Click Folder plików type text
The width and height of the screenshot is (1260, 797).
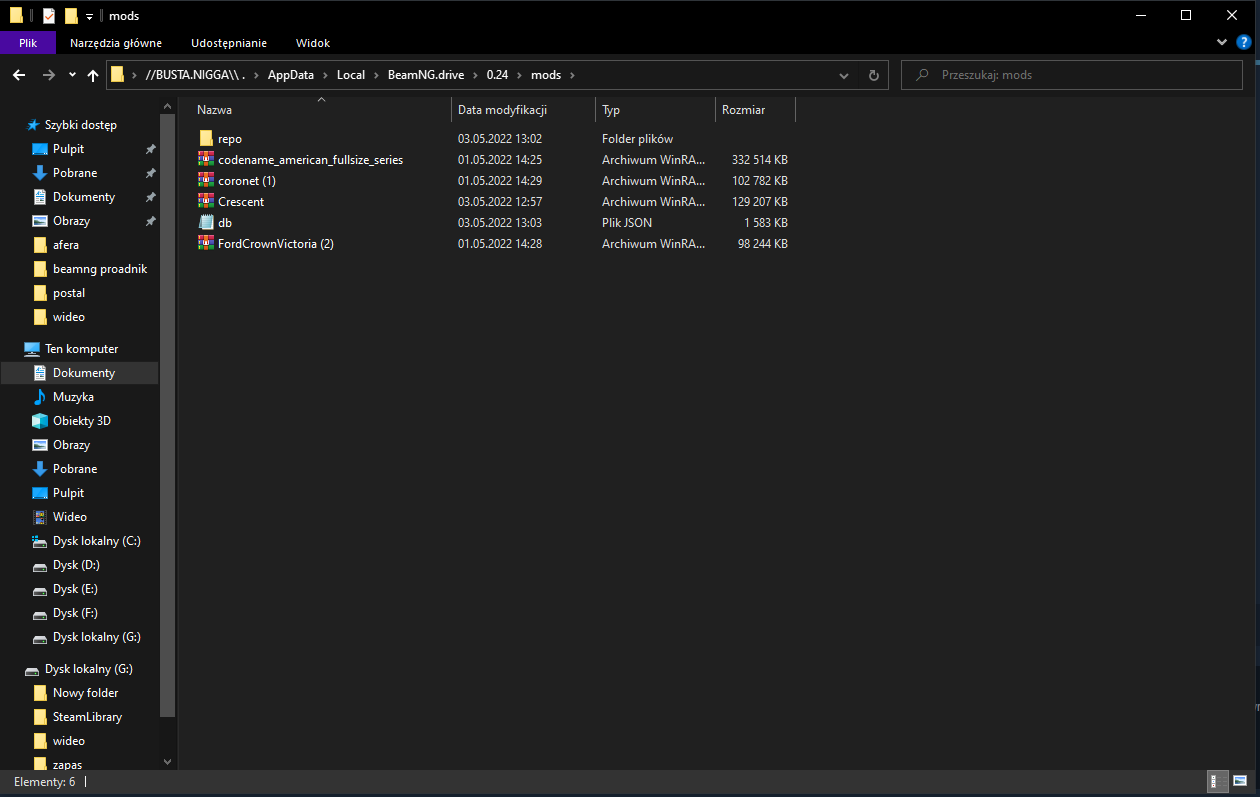pos(638,139)
